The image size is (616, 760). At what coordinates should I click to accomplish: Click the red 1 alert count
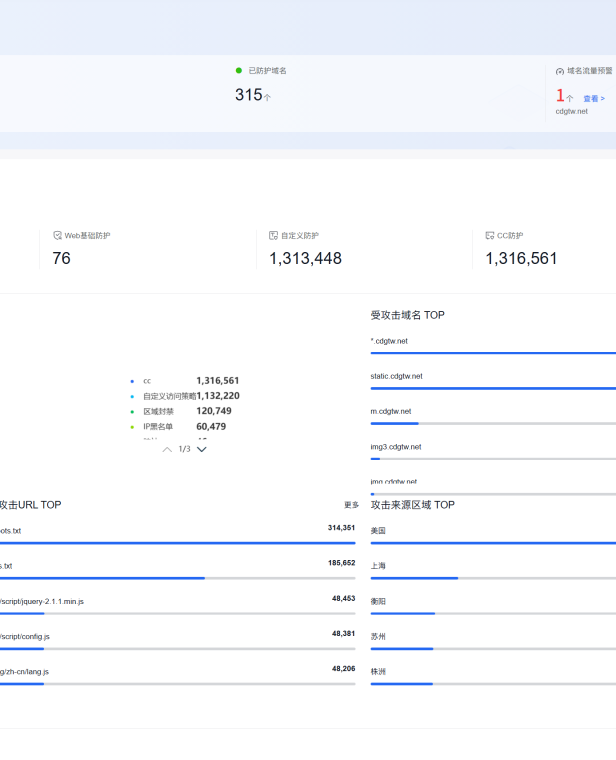(x=560, y=95)
